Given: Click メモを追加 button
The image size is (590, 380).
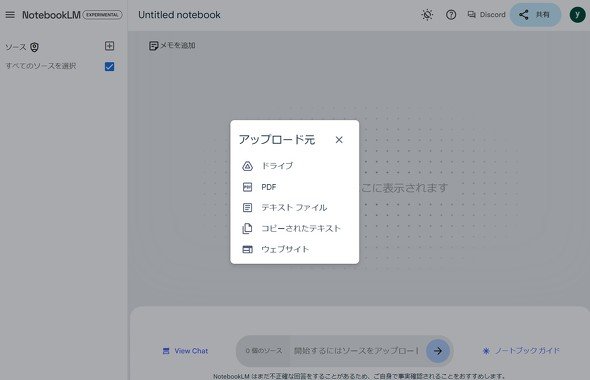Looking at the screenshot, I should coord(172,46).
